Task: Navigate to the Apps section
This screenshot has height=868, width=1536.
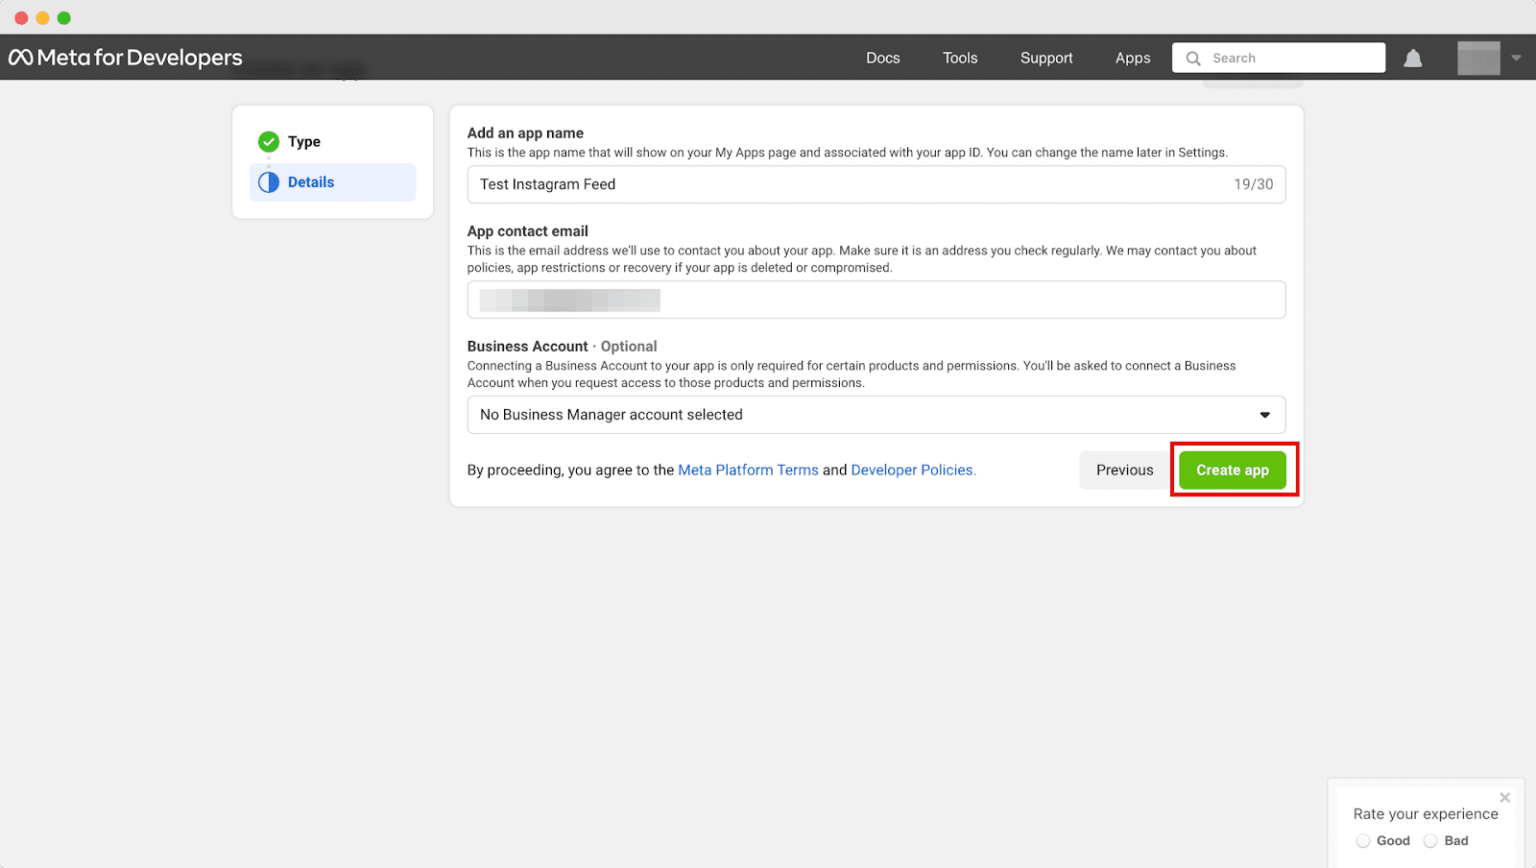Action: click(x=1132, y=57)
